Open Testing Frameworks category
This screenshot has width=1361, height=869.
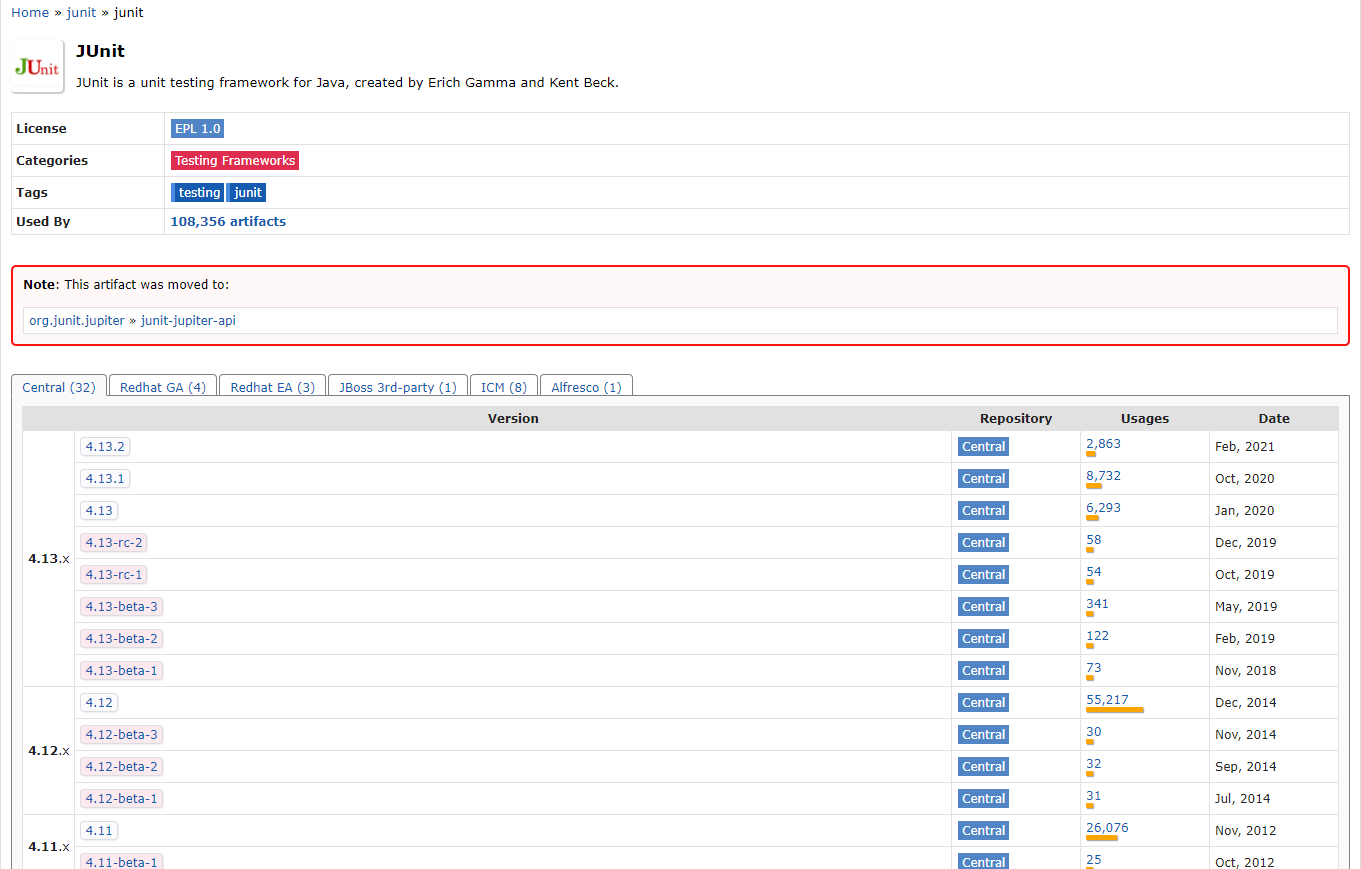click(235, 161)
